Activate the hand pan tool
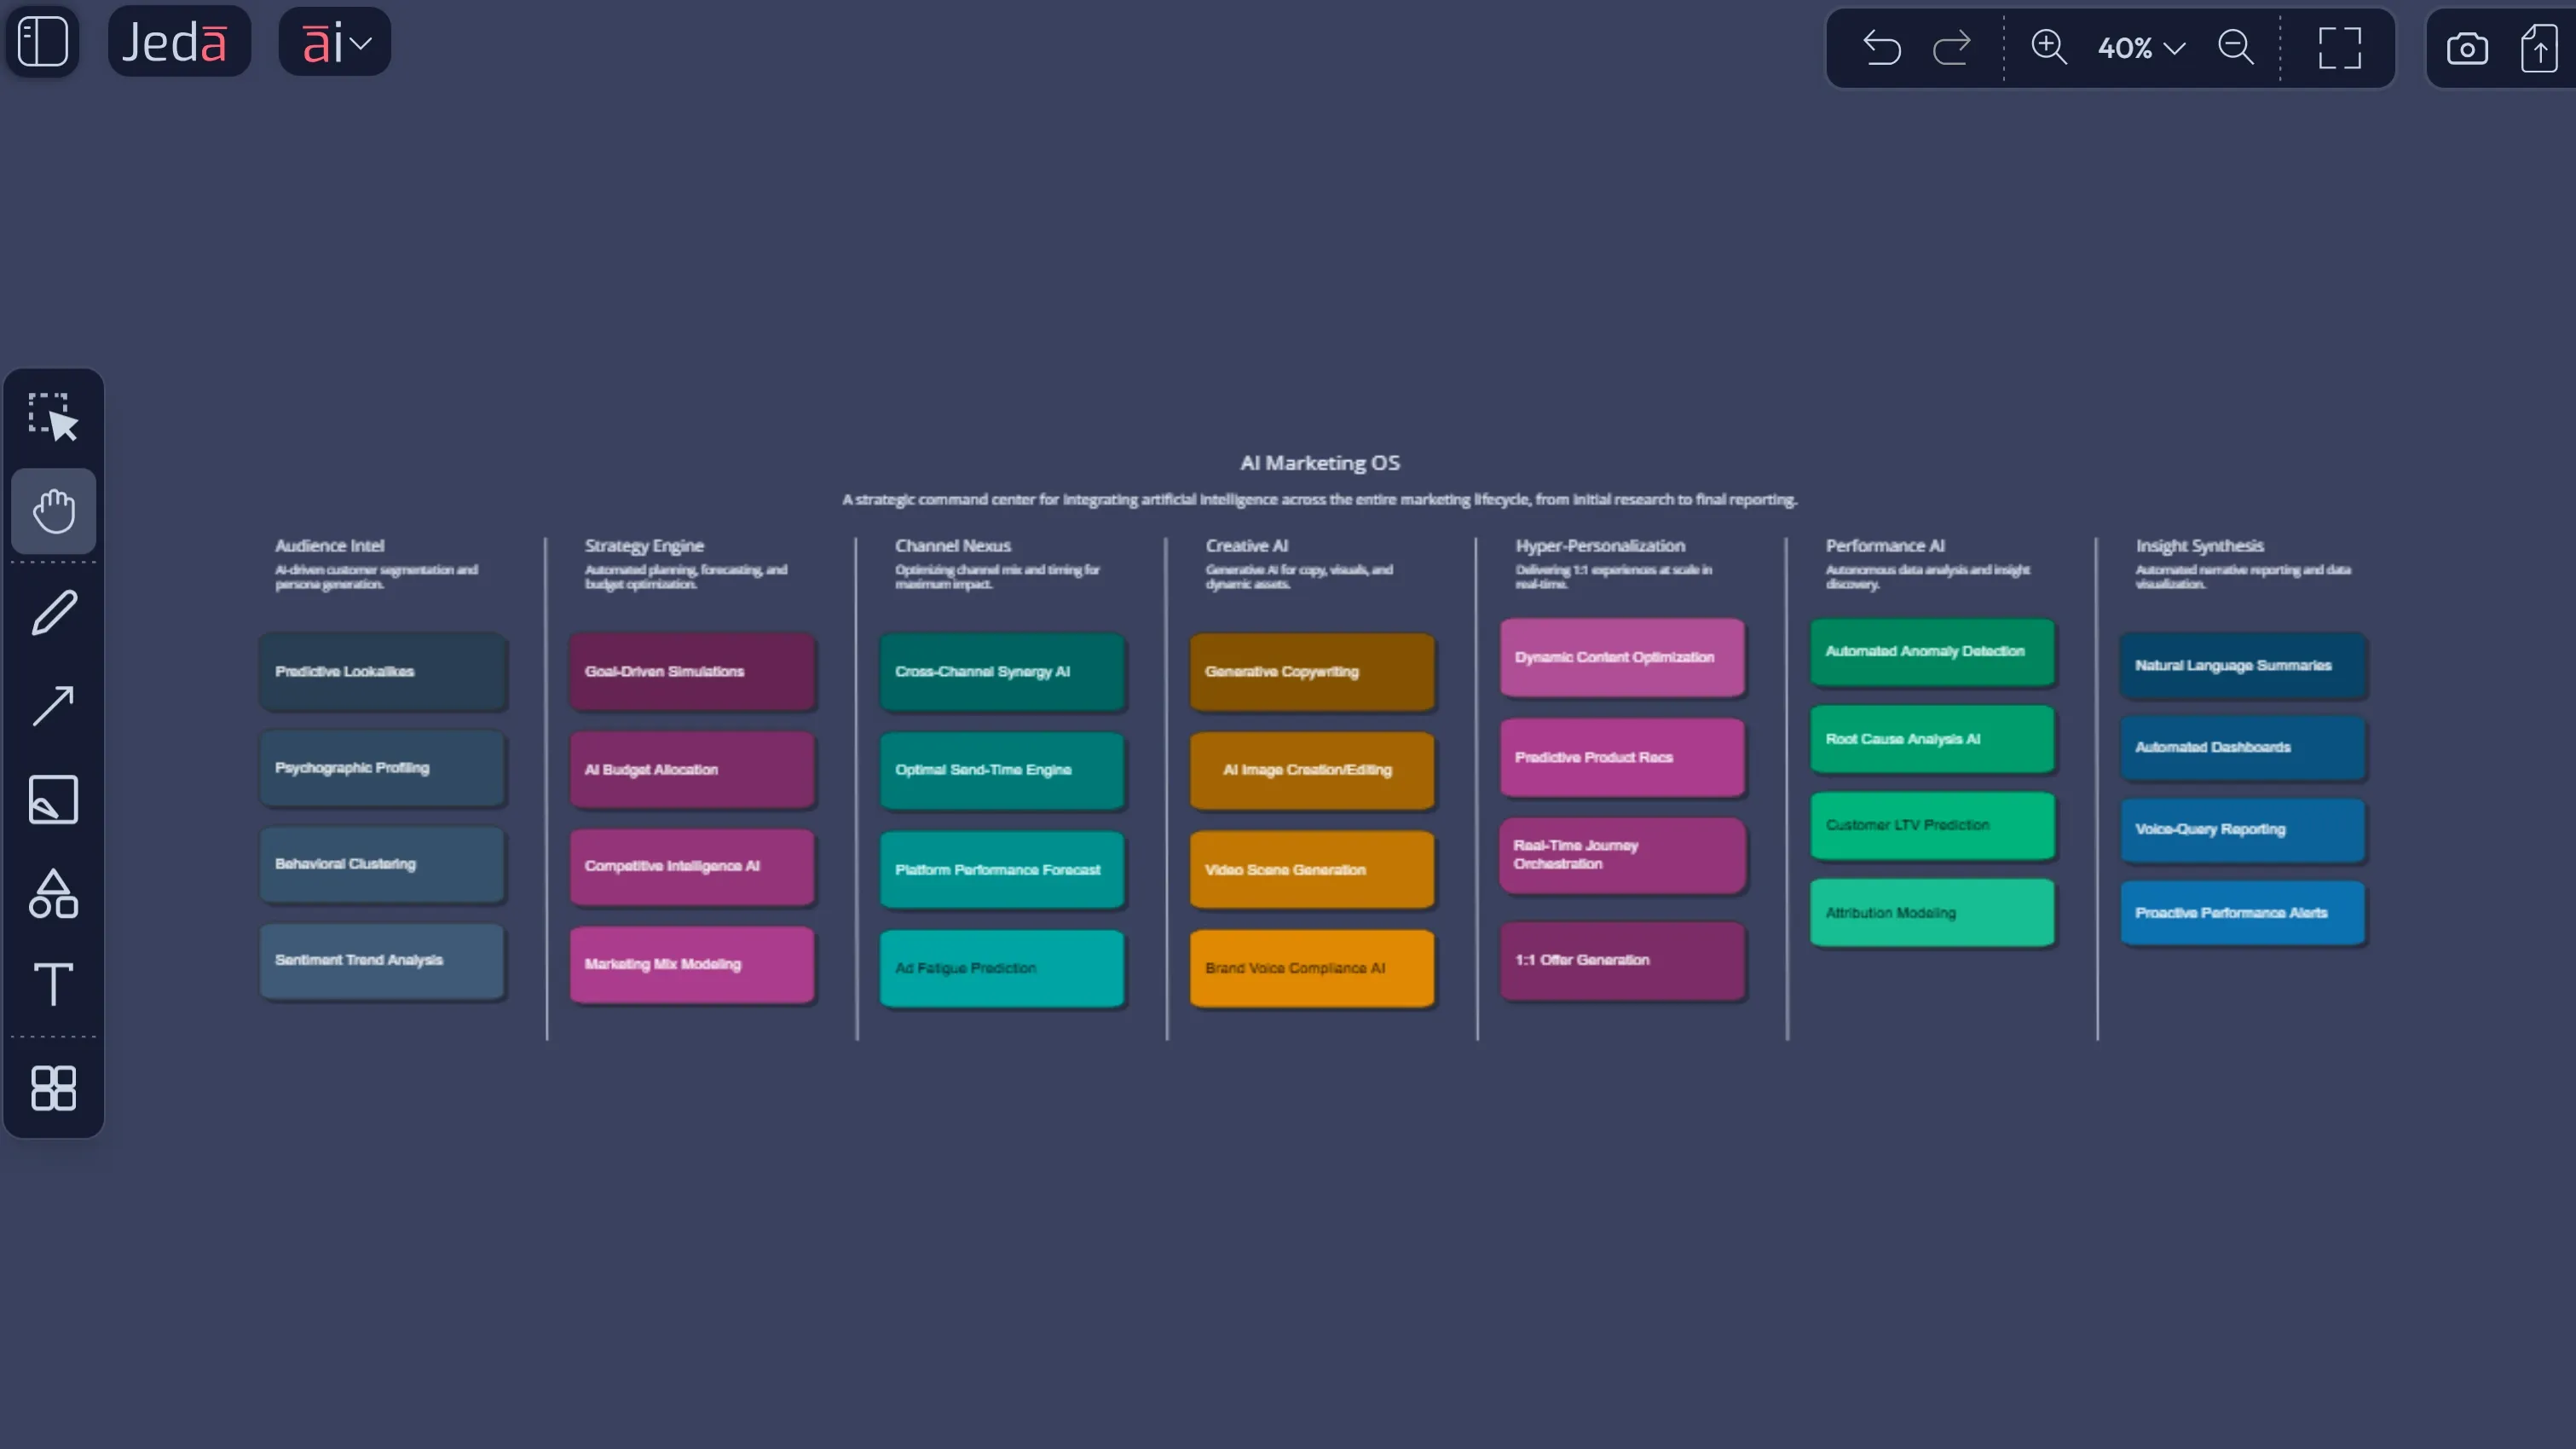 53,511
